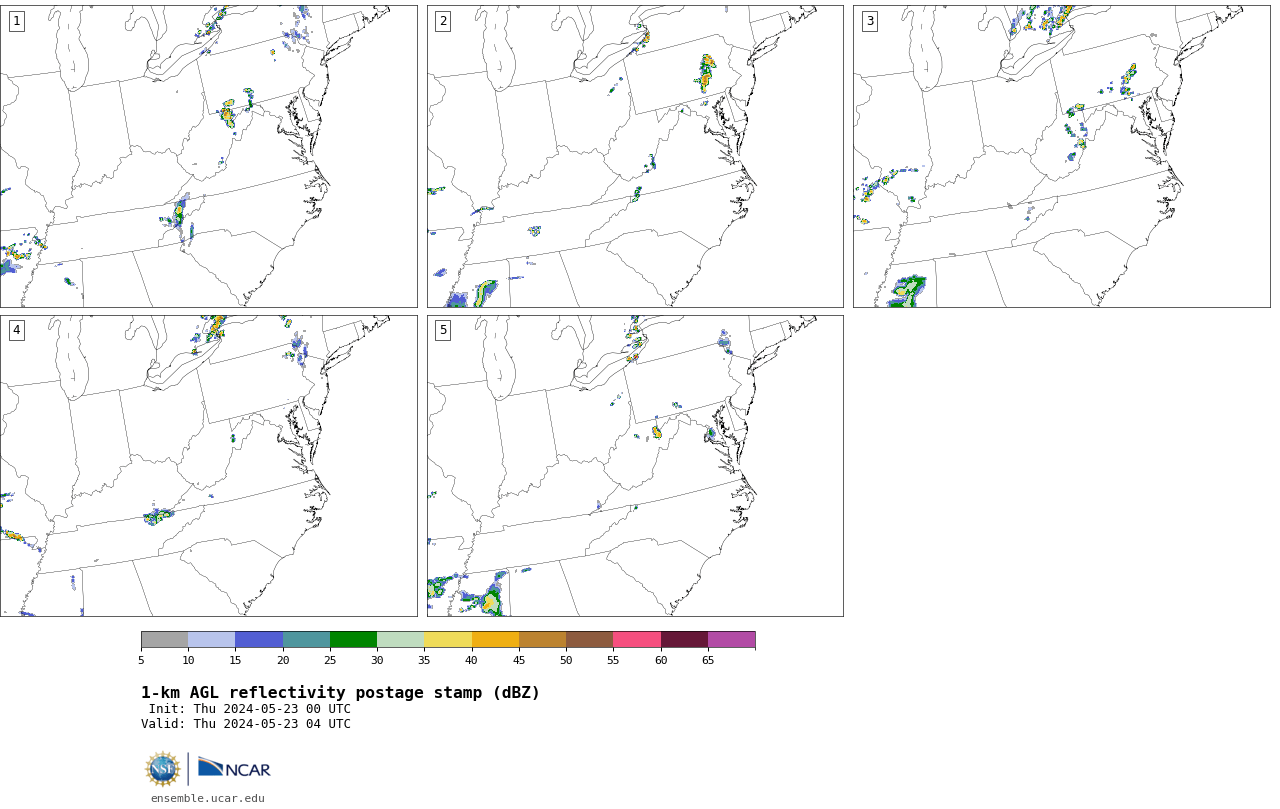Click the 'Valid: Thu 2024-05-23 04 UTC' line
Image resolution: width=1280 pixels, height=809 pixels.
tap(246, 724)
